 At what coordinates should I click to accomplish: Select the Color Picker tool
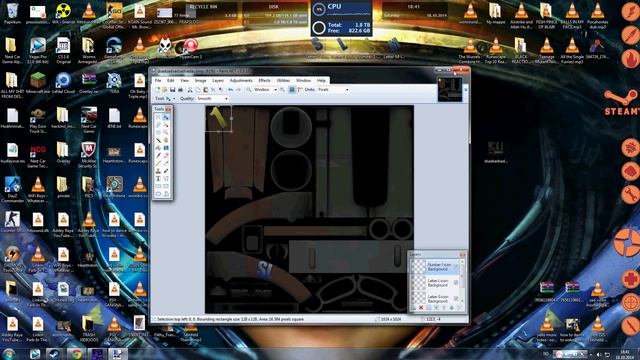166,163
